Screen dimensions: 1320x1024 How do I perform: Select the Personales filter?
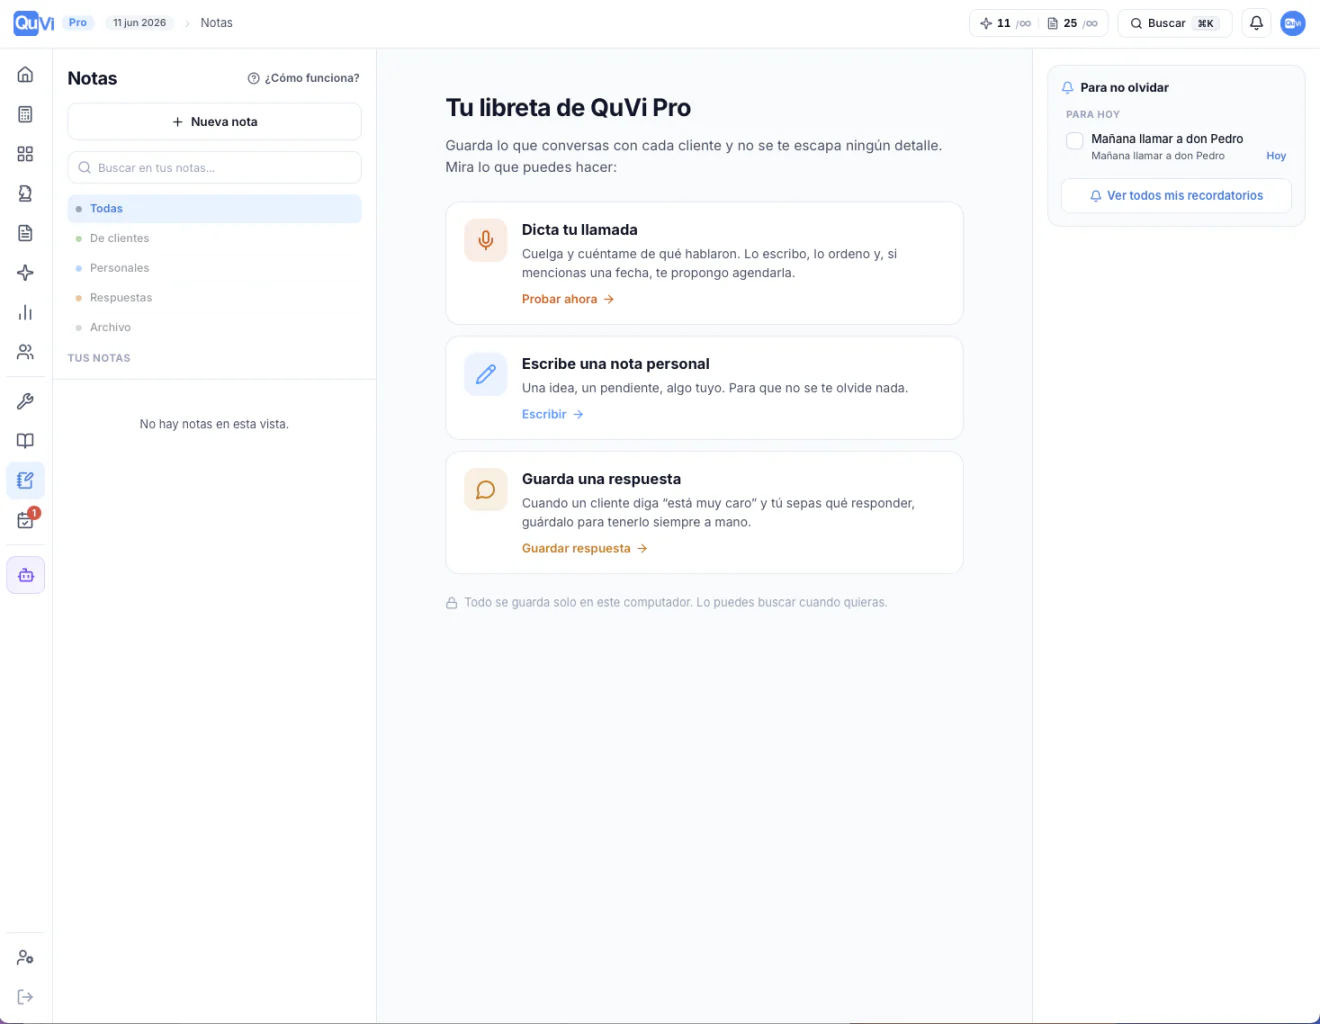[x=214, y=268]
